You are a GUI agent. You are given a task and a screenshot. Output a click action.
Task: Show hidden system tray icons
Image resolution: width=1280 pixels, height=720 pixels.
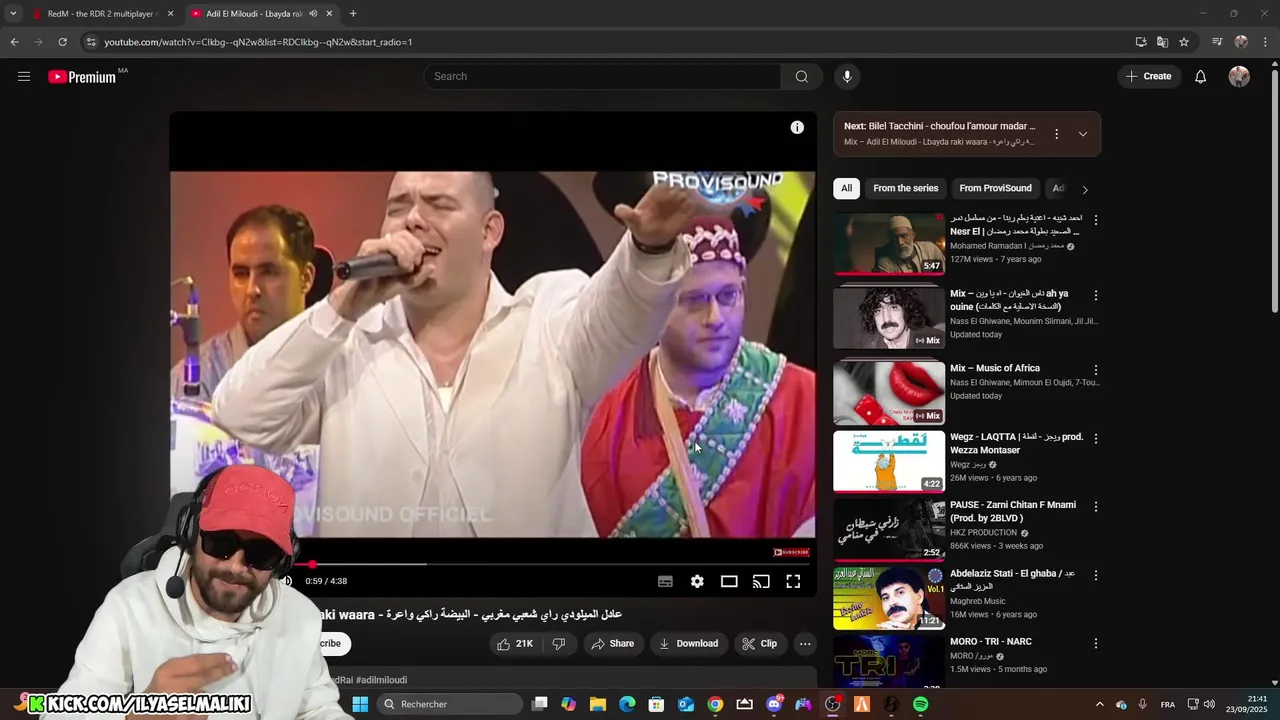pos(1099,704)
